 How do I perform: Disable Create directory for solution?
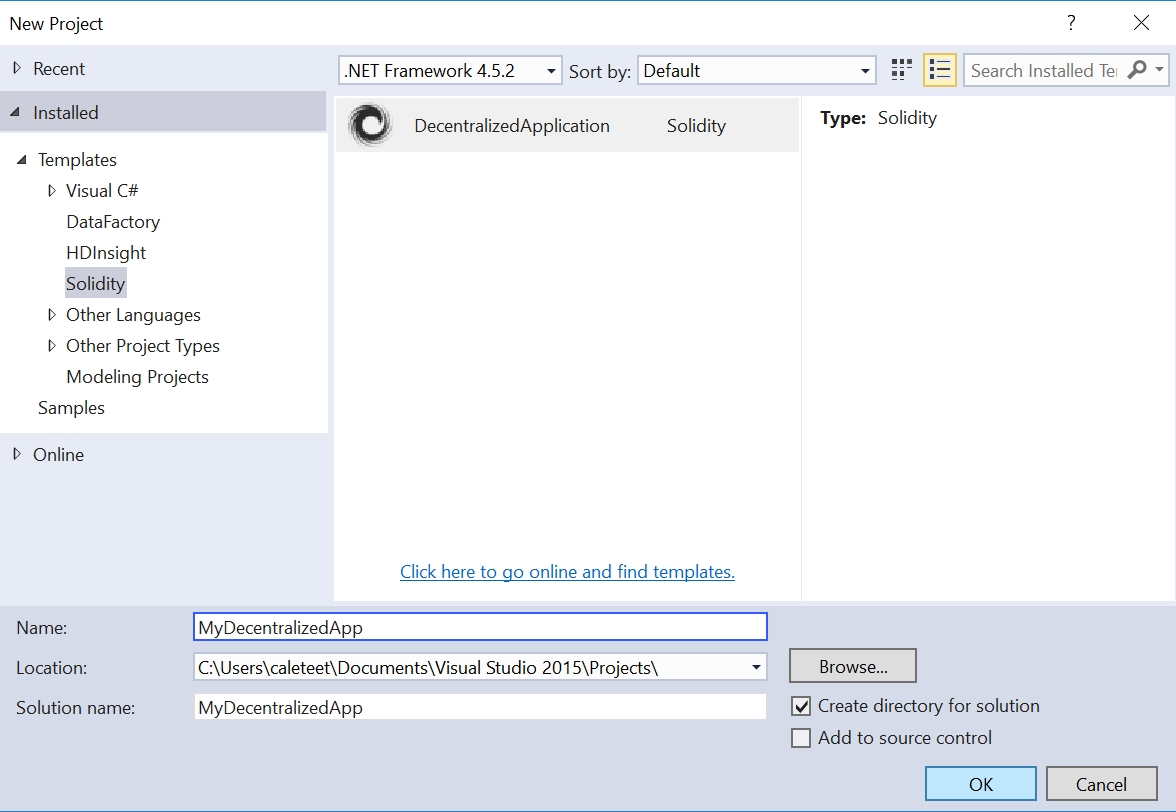801,706
